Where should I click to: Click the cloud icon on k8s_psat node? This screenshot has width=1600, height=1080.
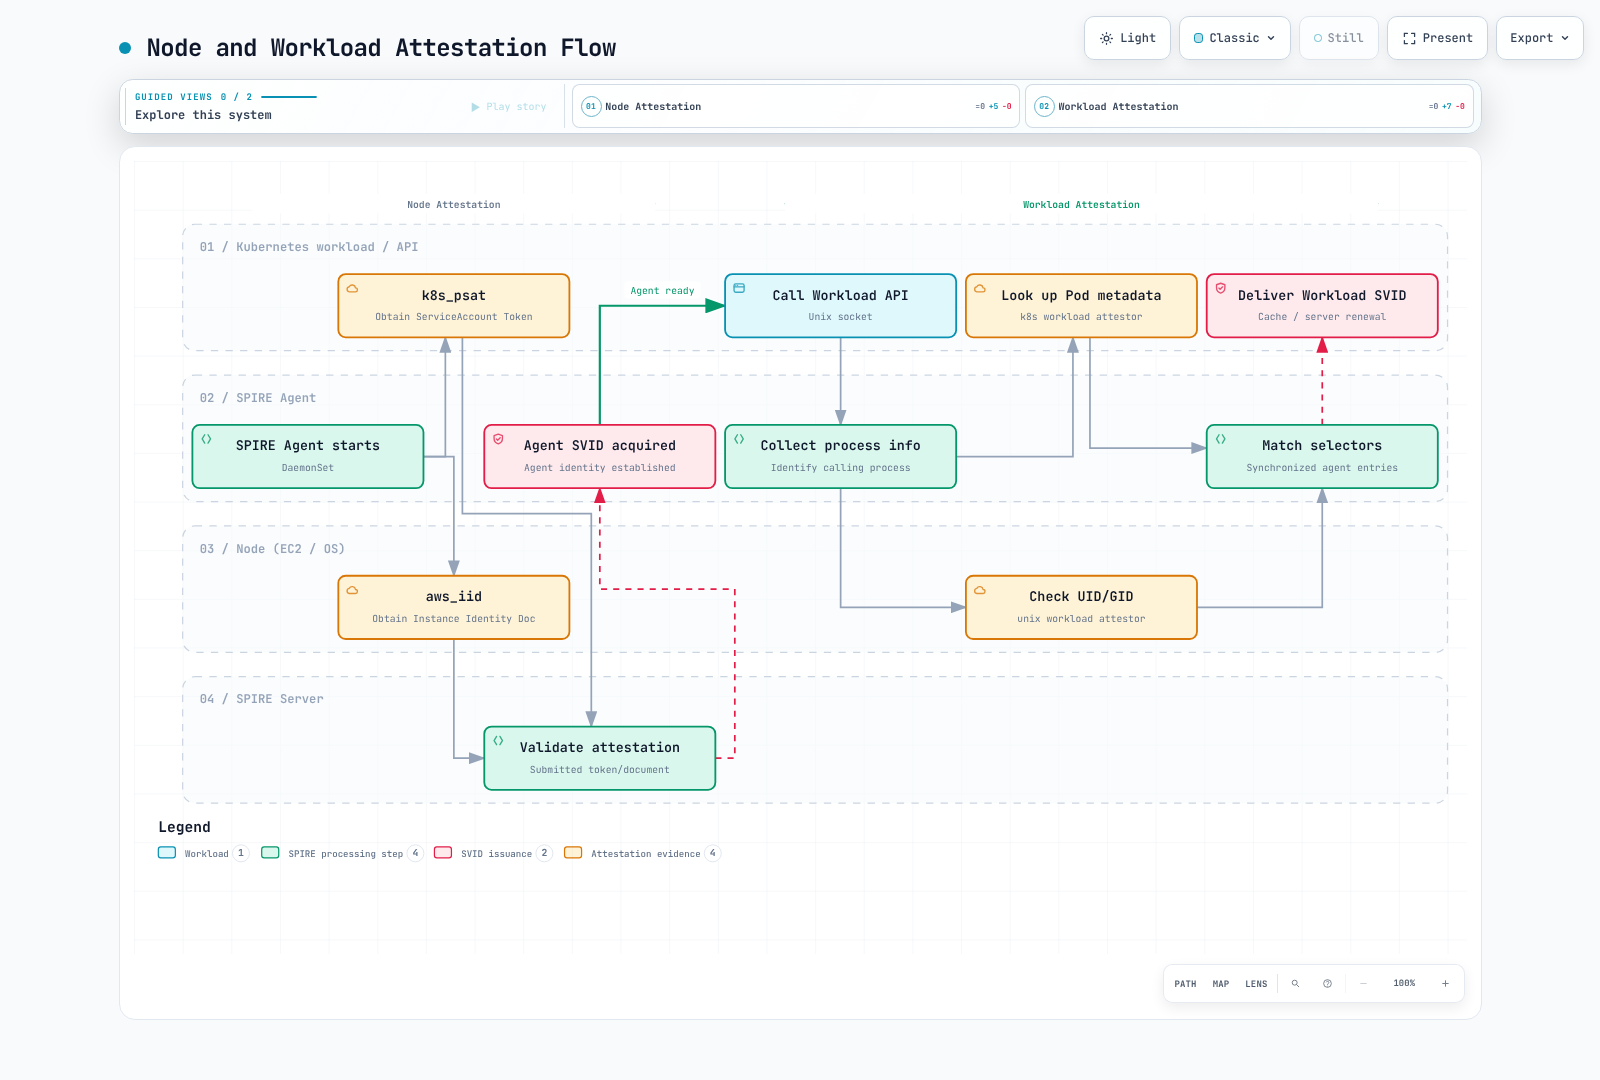point(352,288)
